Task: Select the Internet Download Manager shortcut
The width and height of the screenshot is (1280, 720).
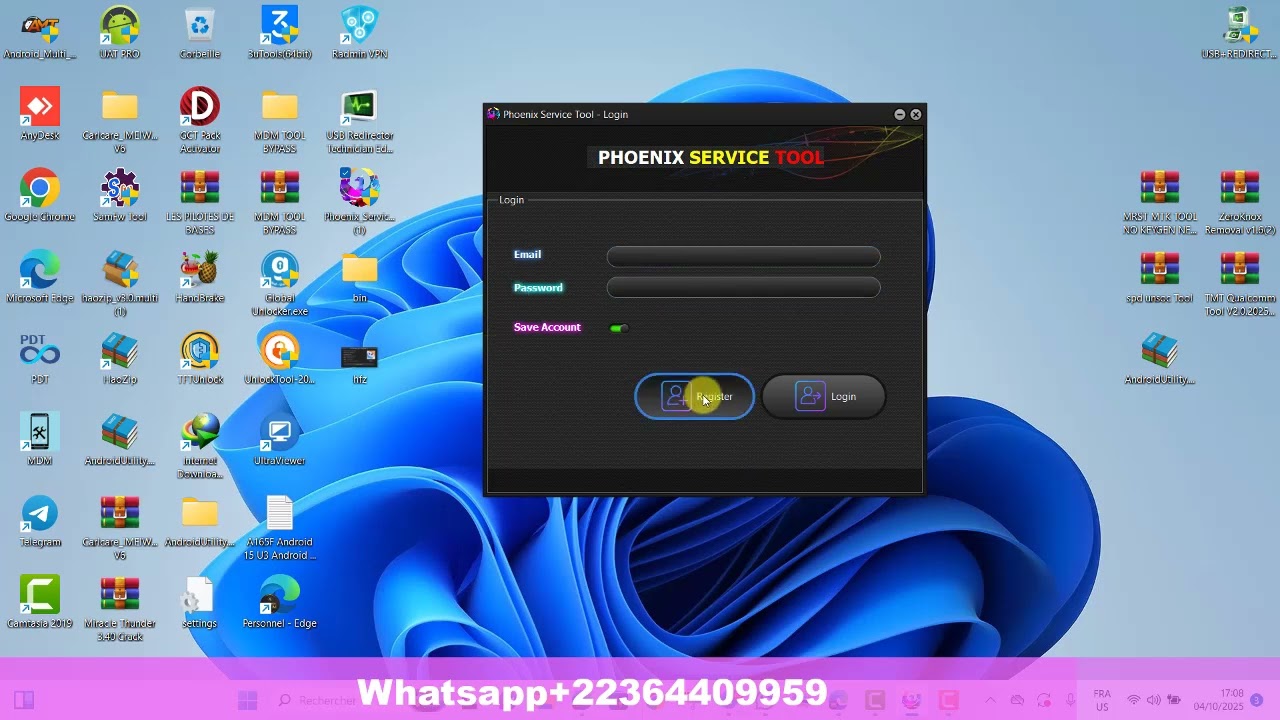Action: (x=200, y=446)
